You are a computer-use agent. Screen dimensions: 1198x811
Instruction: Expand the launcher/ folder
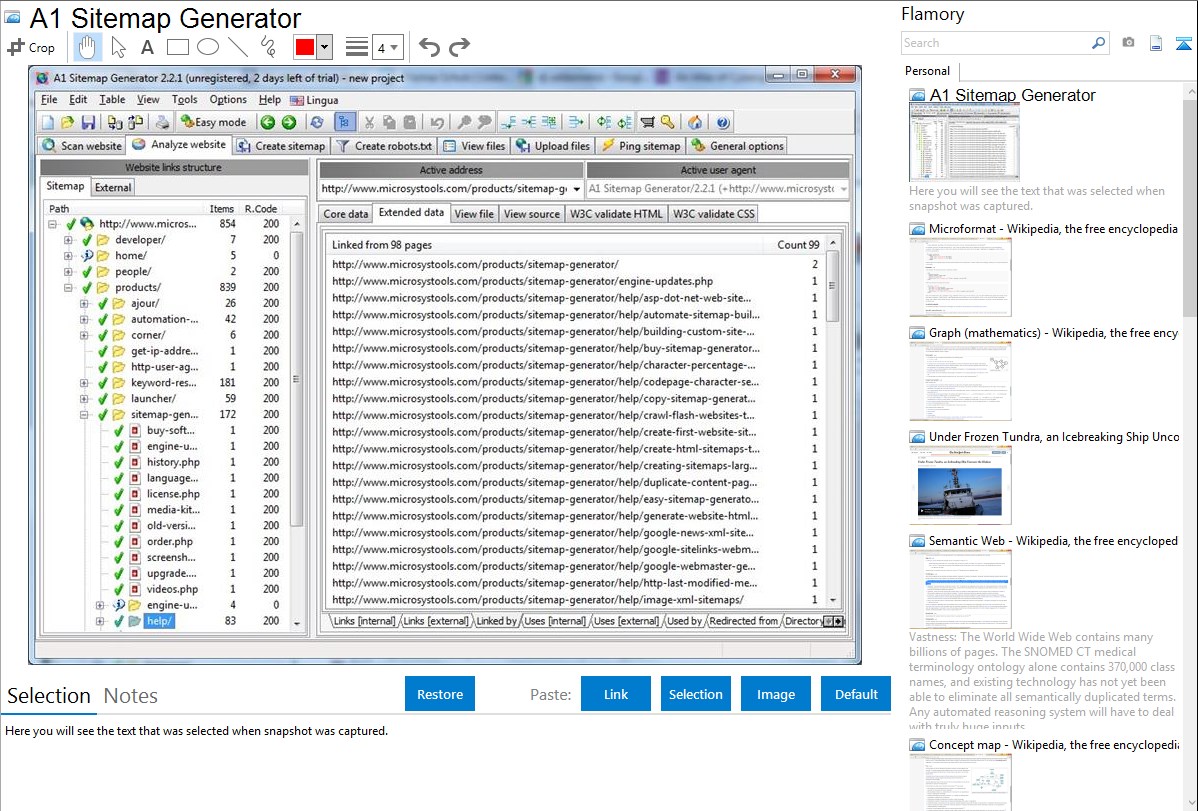[84, 399]
